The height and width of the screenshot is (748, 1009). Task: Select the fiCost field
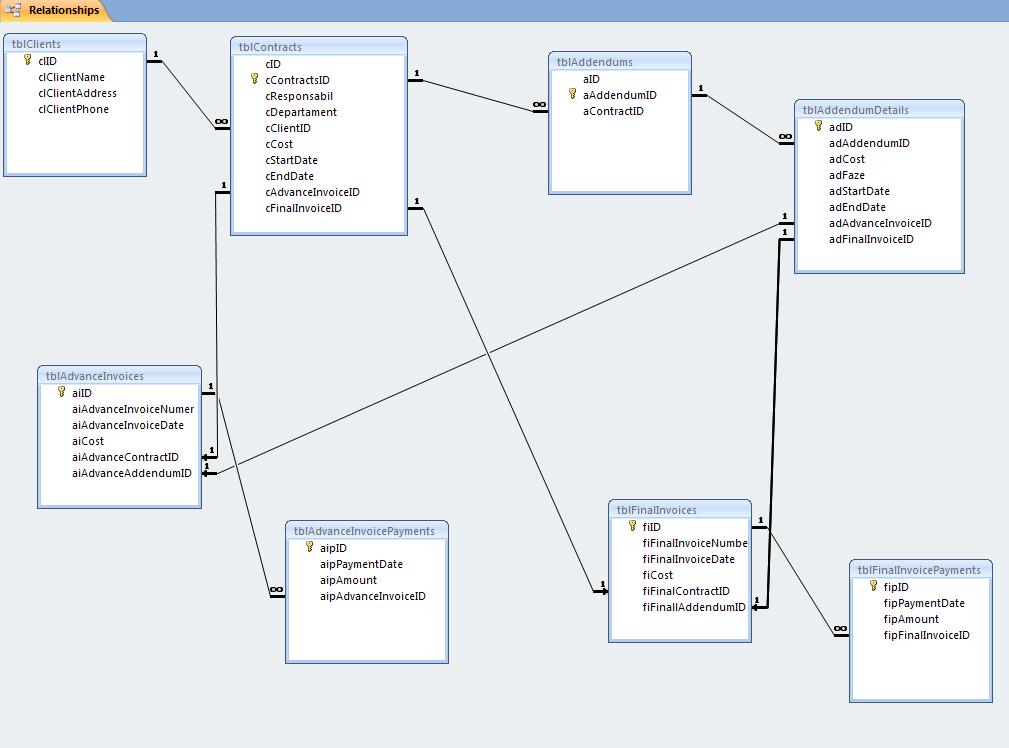pyautogui.click(x=658, y=575)
